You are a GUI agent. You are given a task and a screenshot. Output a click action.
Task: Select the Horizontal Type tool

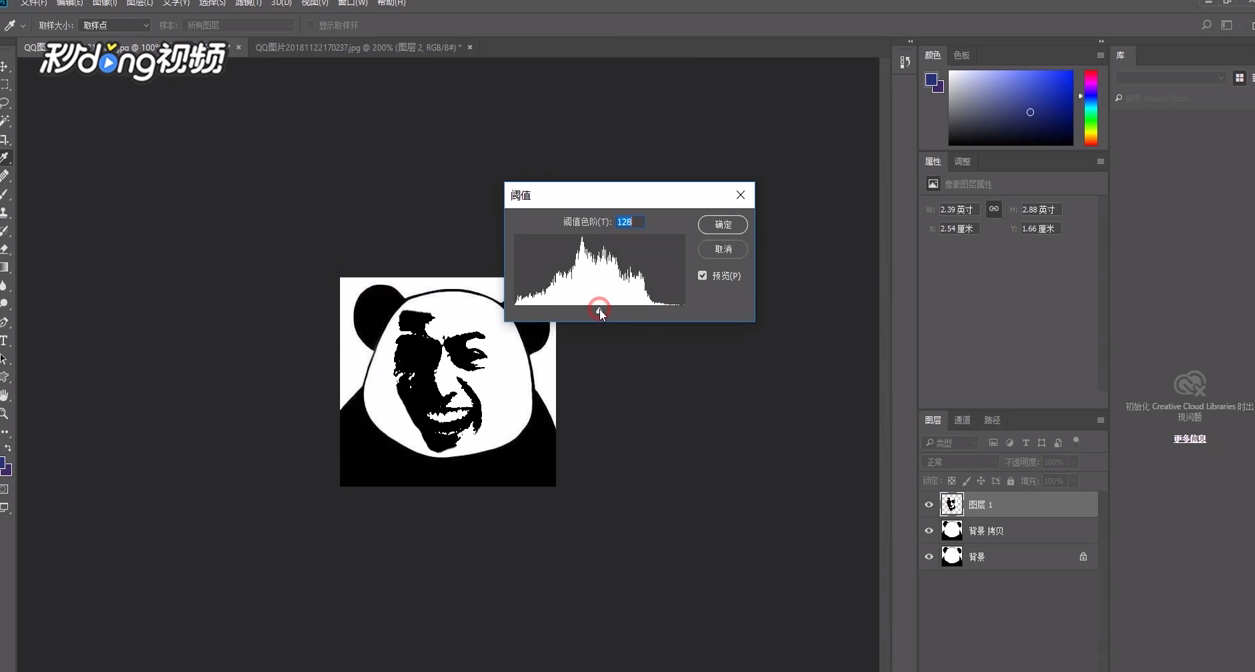4,341
